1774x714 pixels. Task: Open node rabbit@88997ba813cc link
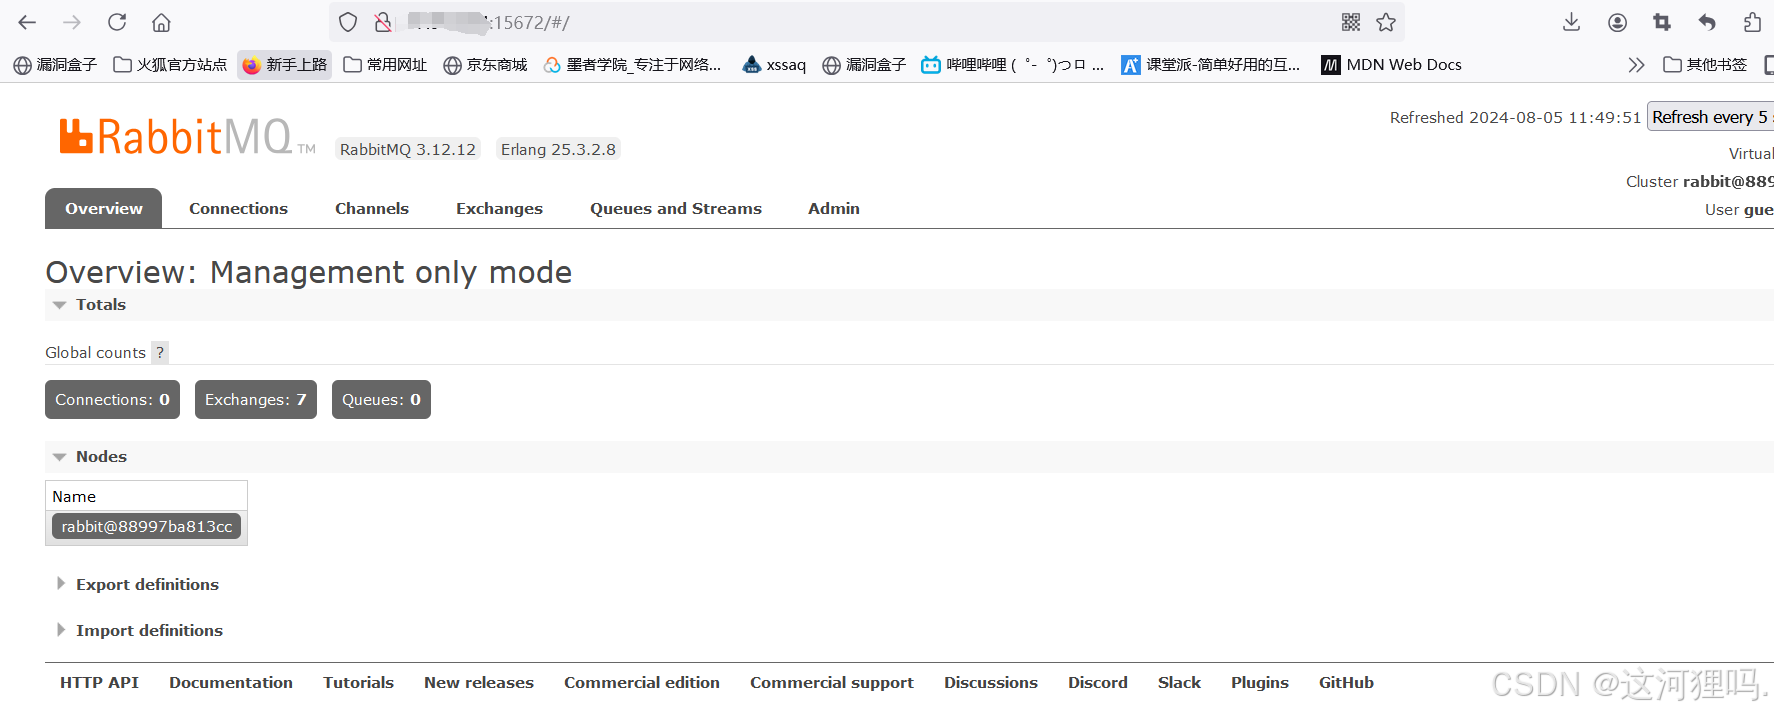146,527
